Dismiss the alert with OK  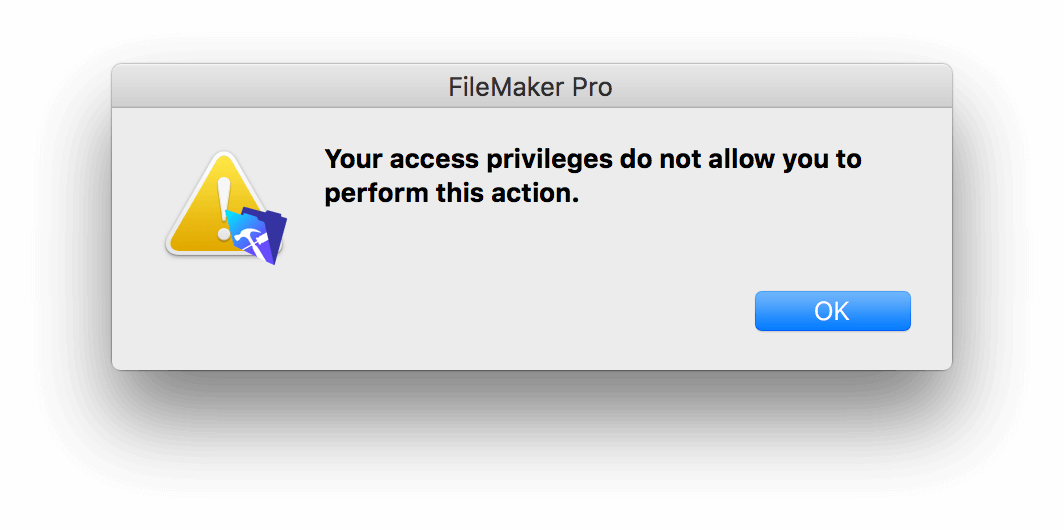(x=833, y=311)
